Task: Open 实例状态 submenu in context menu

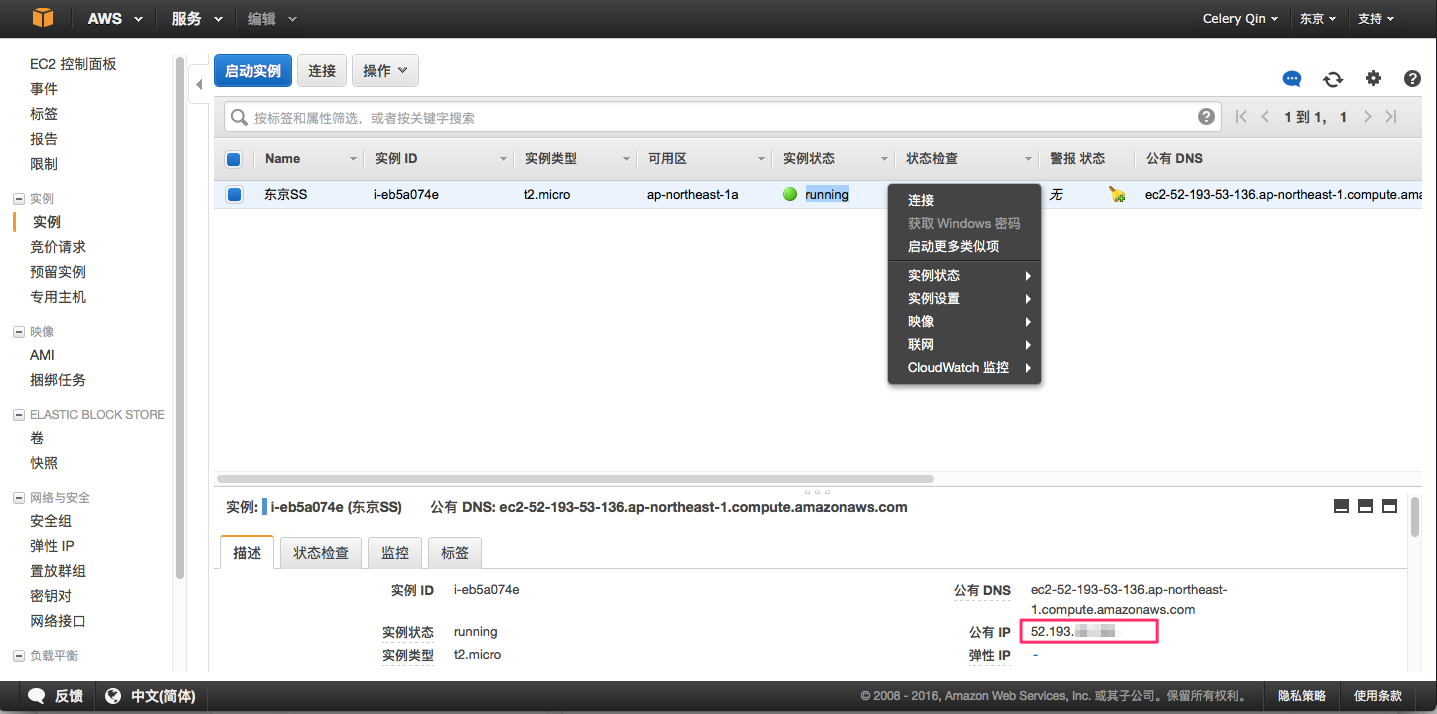Action: coord(965,275)
